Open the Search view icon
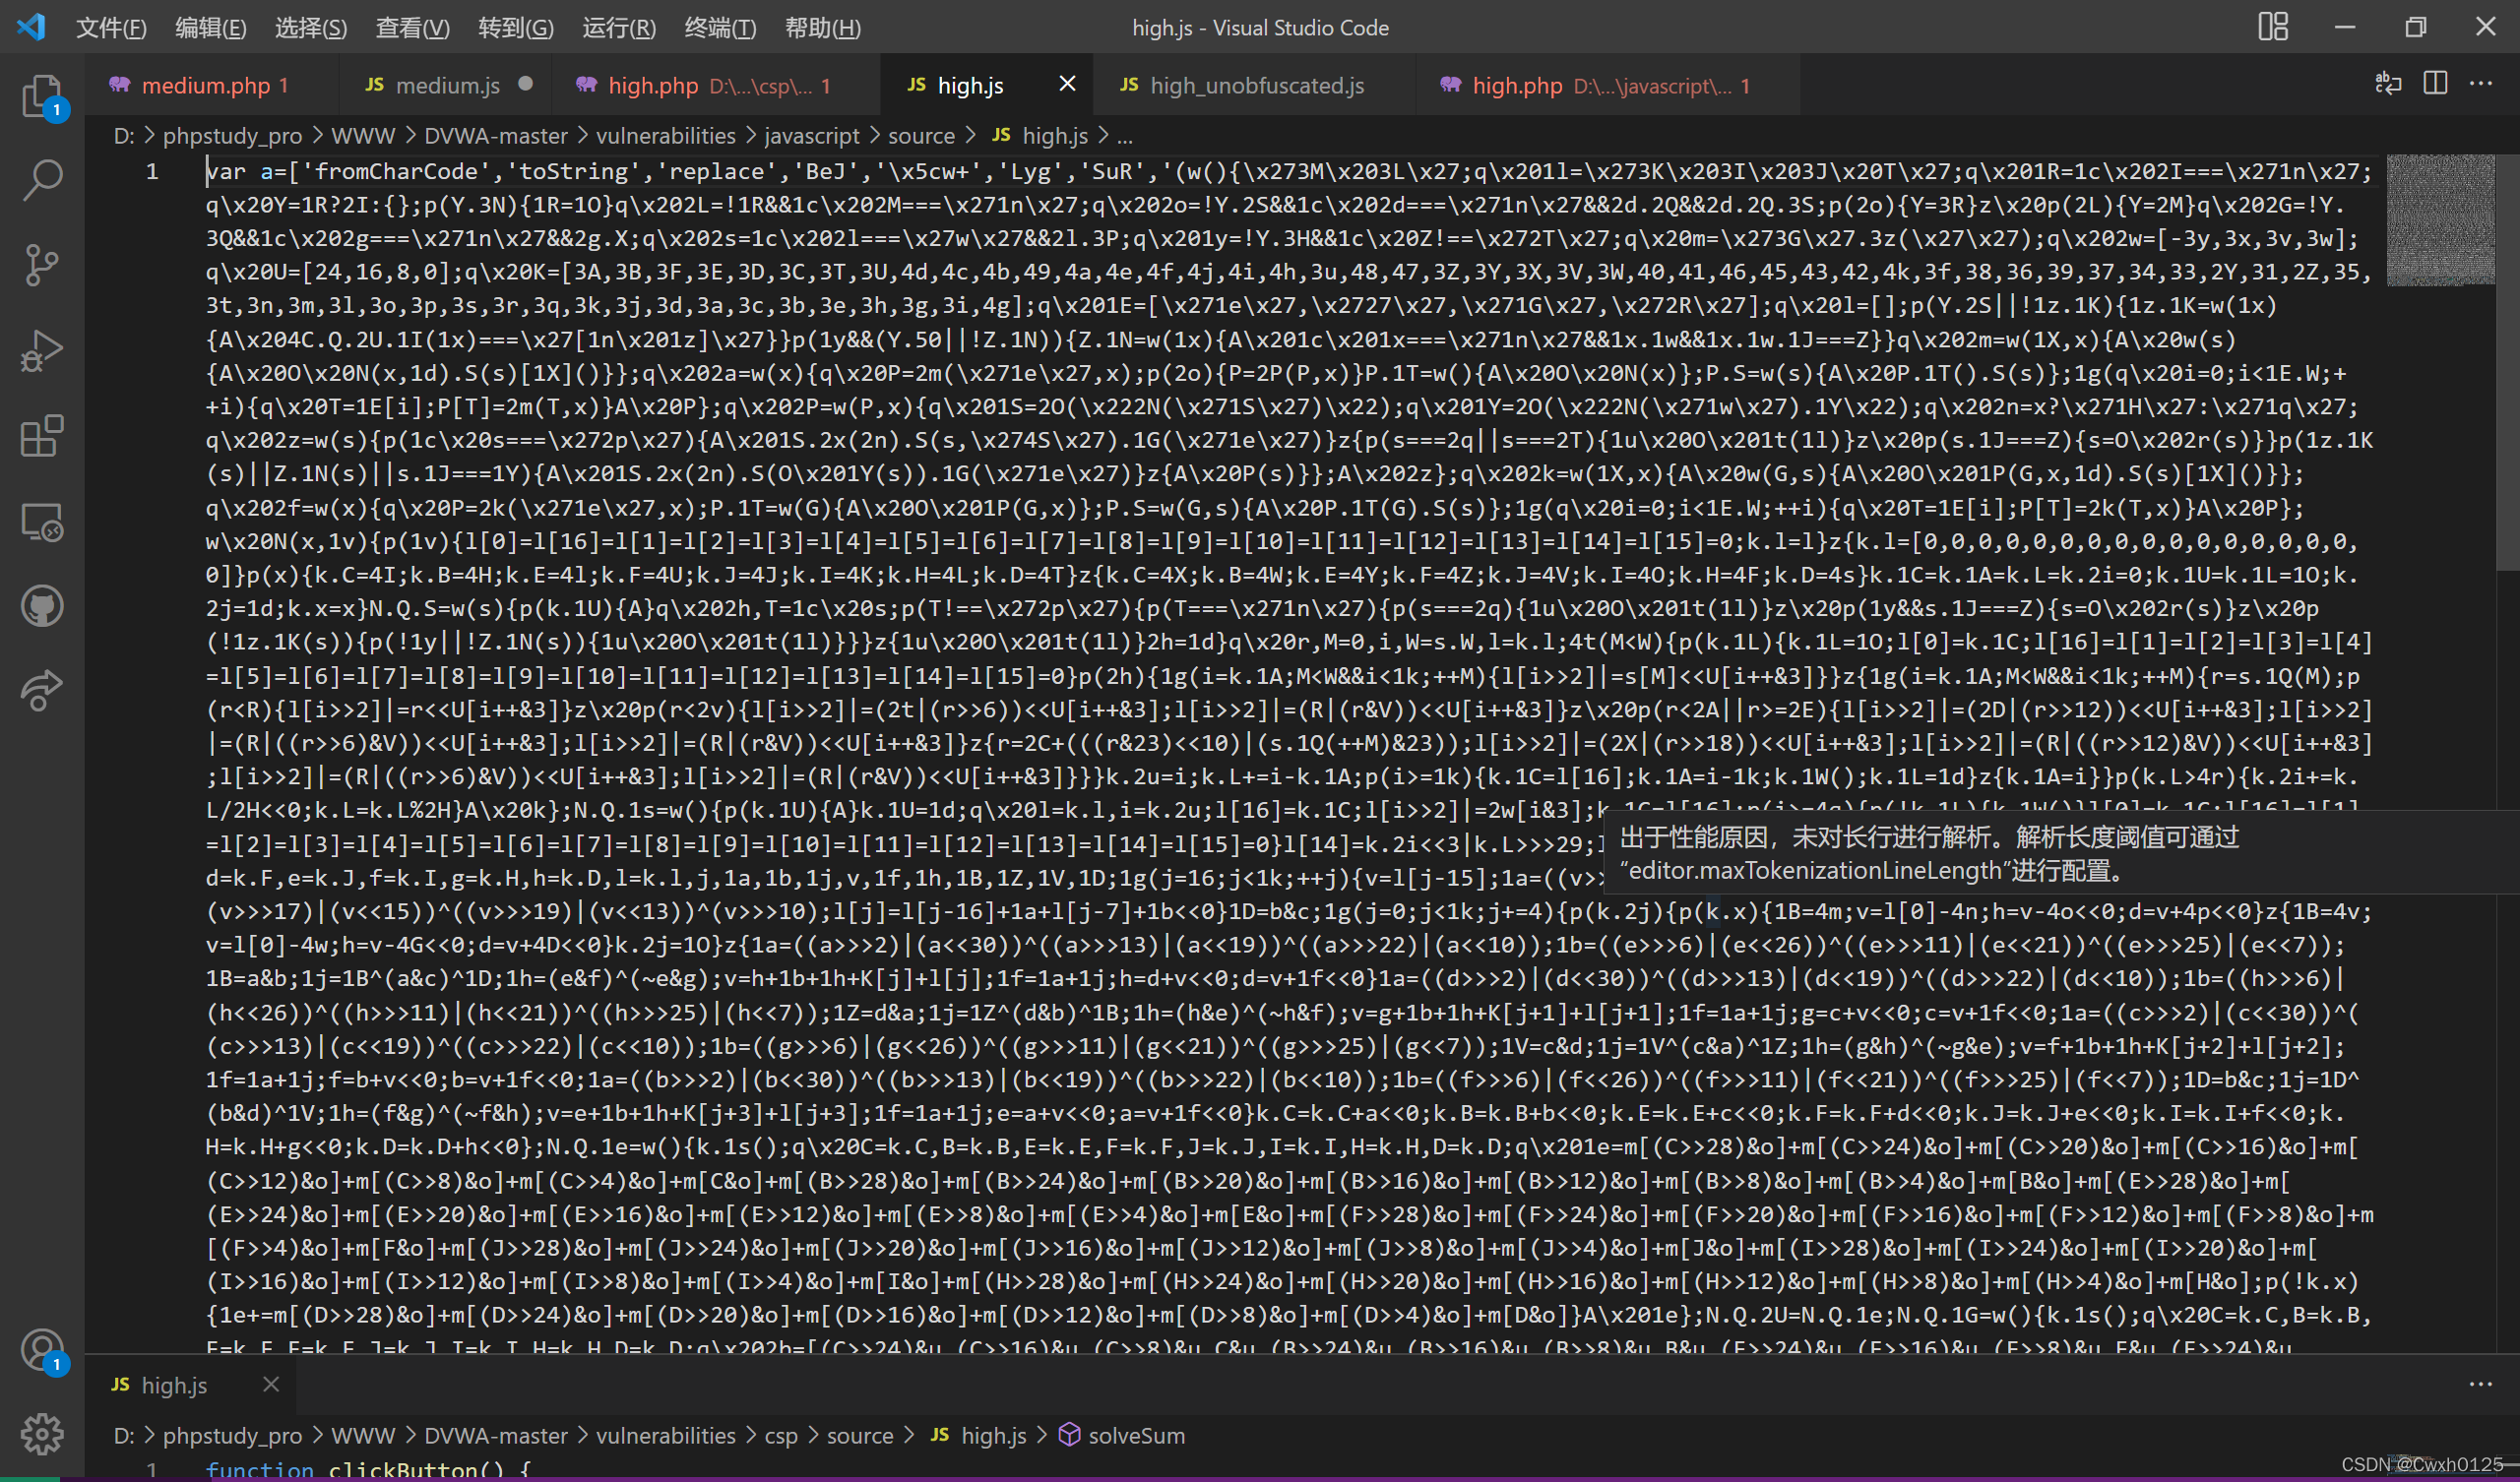The width and height of the screenshot is (2520, 1482). coord(42,180)
